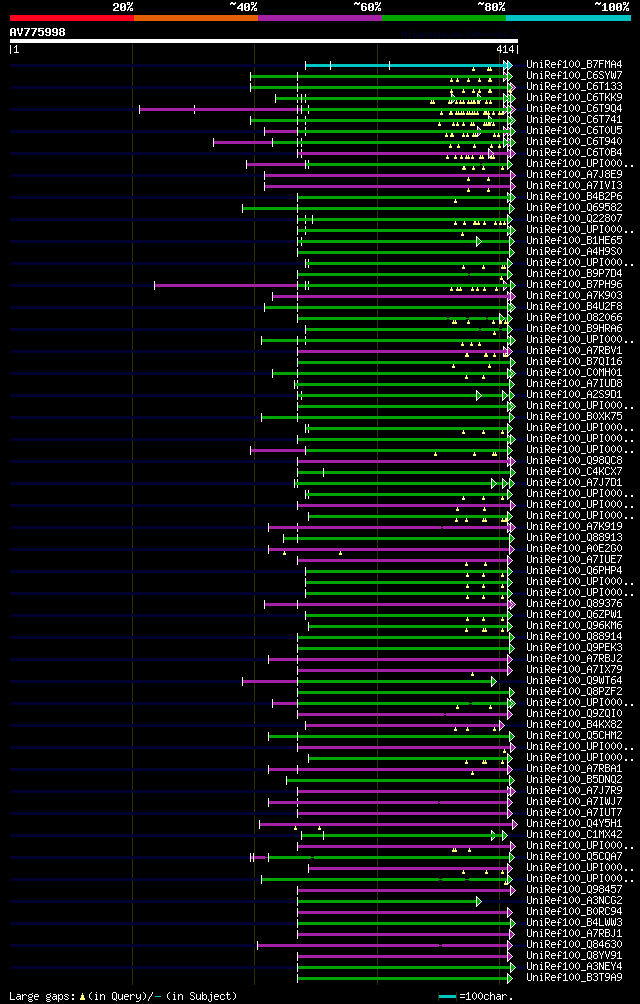Select the UniRef100_Q96KM6 label
Screen dimensions: 640x1004
pyautogui.click(x=573, y=625)
